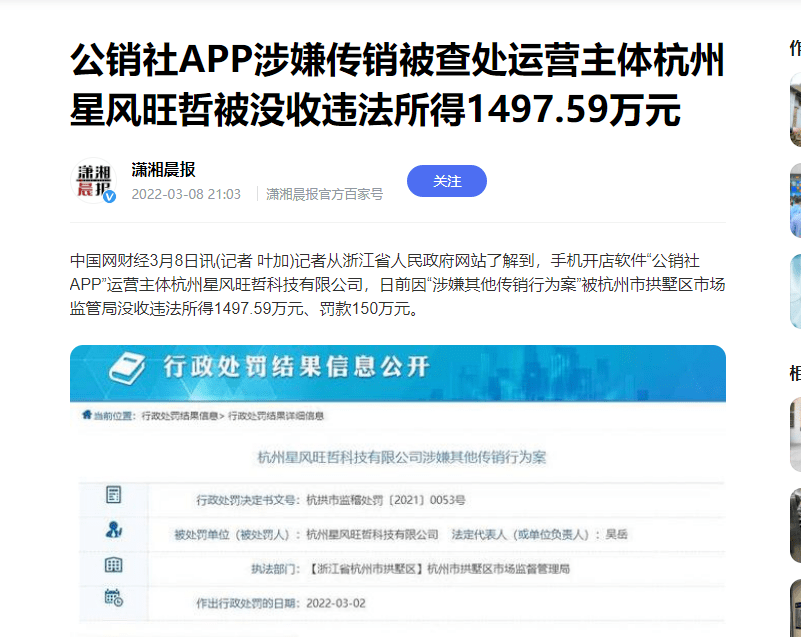The width and height of the screenshot is (801, 637).
Task: Click the calendar icon beside penalty date
Action: (113, 597)
